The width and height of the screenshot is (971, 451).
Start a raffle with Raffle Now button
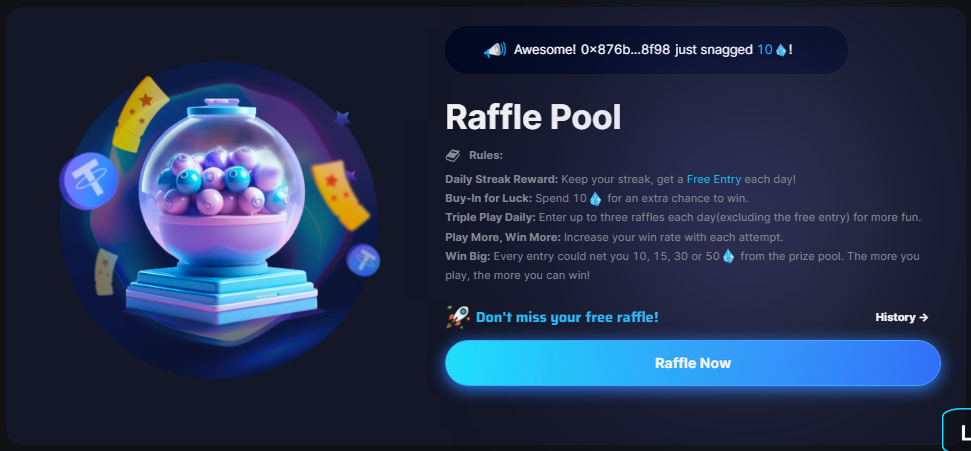(x=692, y=363)
